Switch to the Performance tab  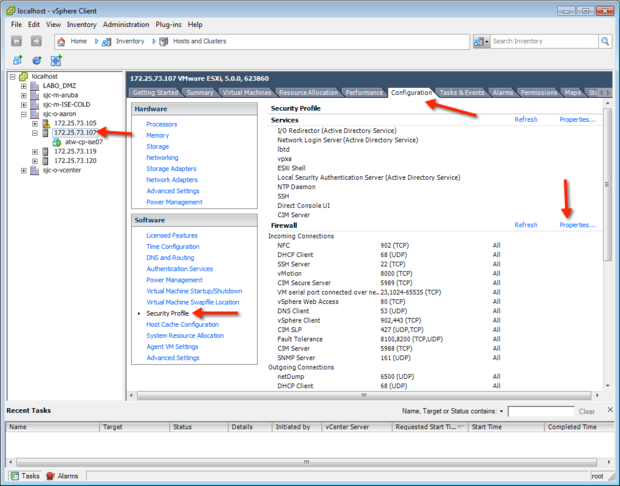(x=364, y=93)
